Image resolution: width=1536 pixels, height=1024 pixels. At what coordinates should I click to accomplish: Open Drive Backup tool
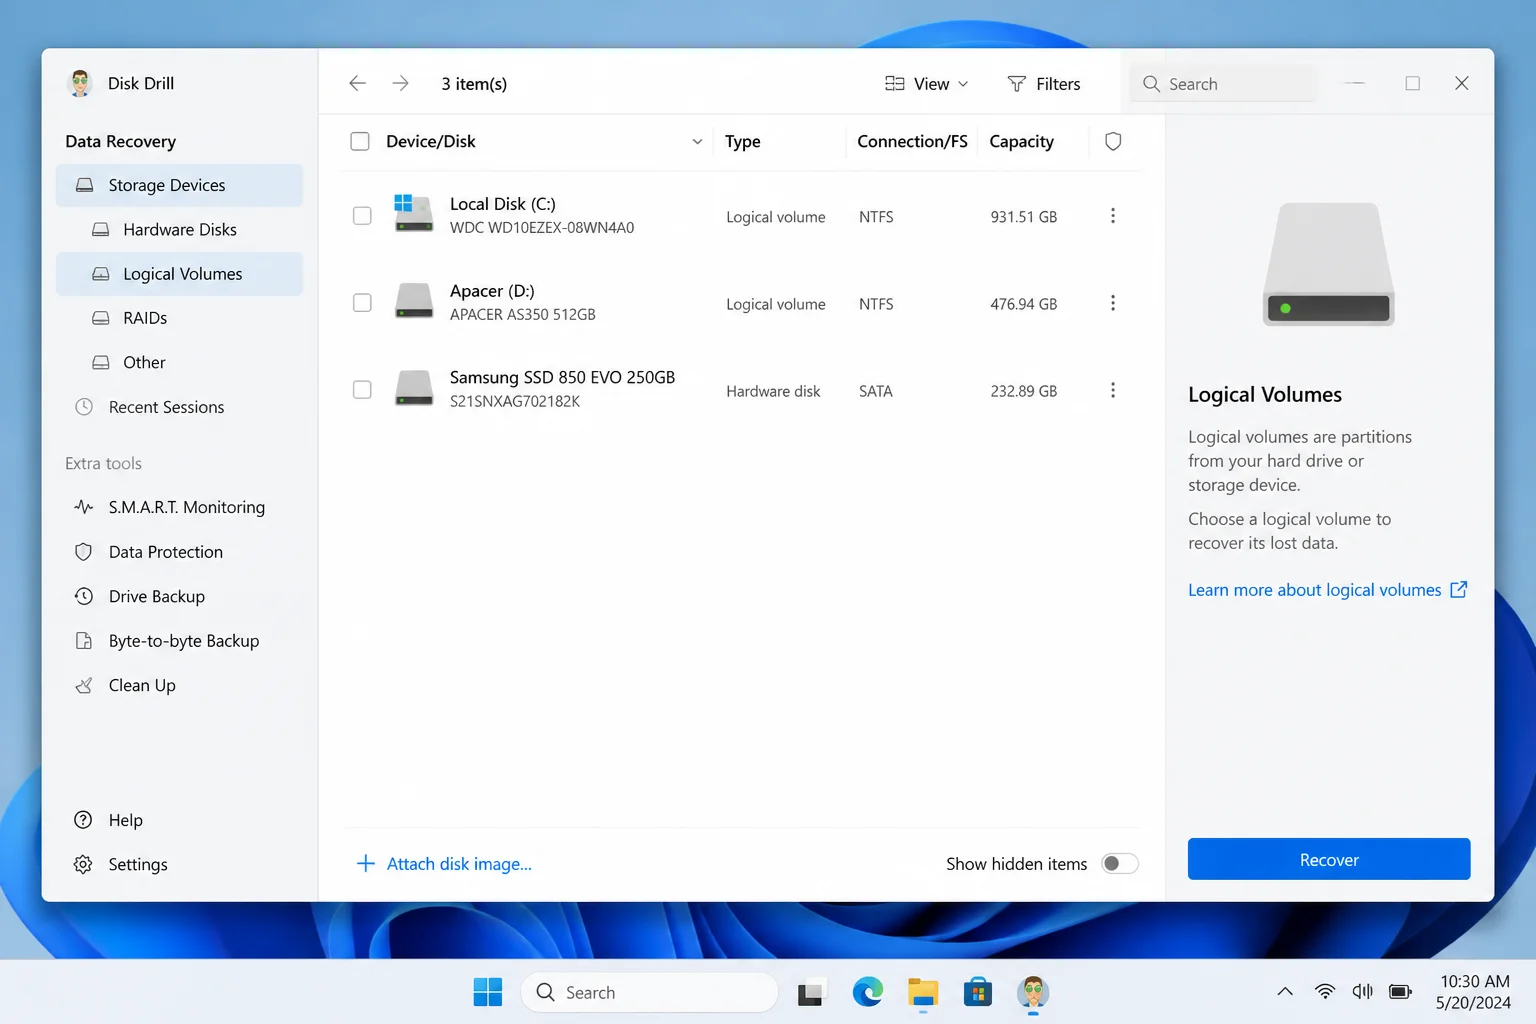pyautogui.click(x=179, y=596)
